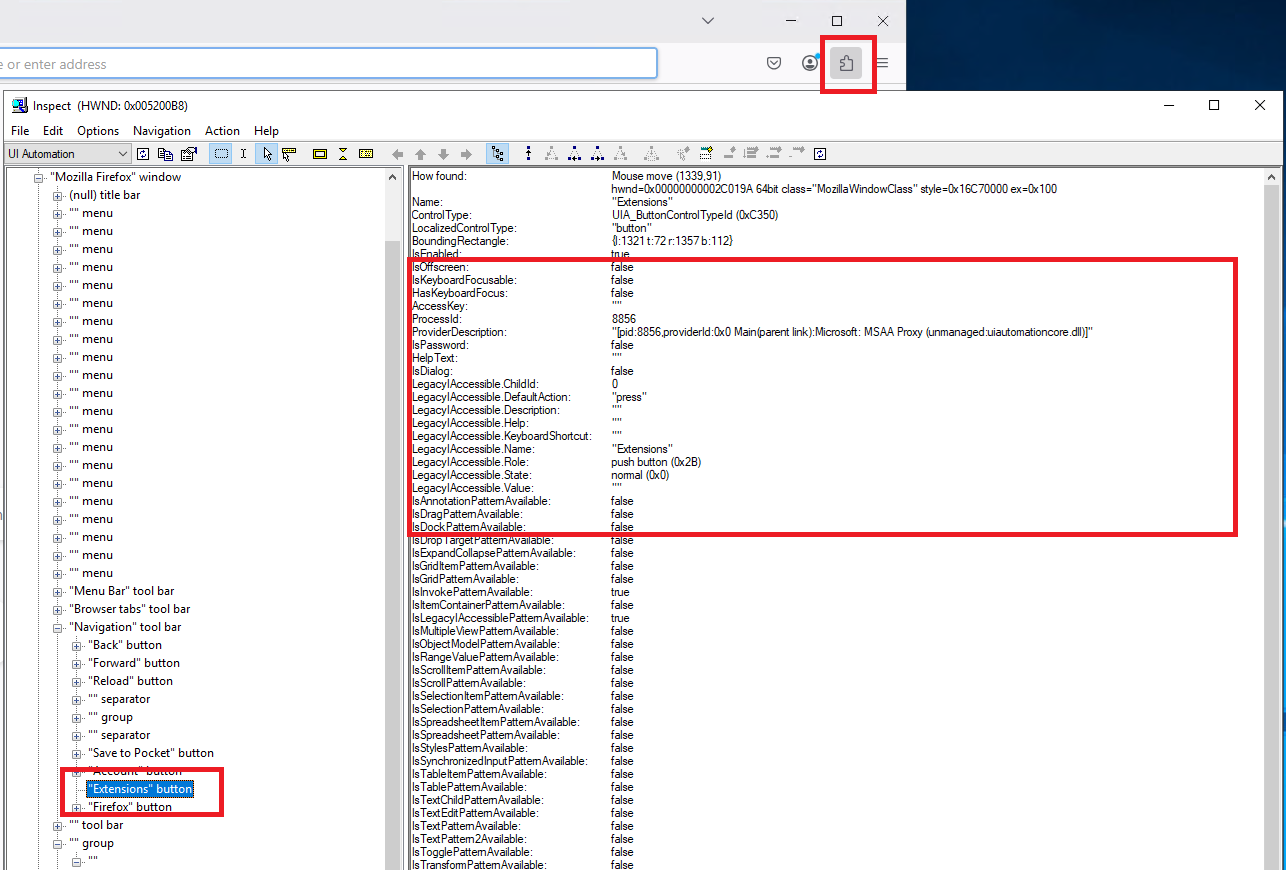Click the "ProcessId:" value 8856
Screen dimensions: 1286x870
[623, 319]
